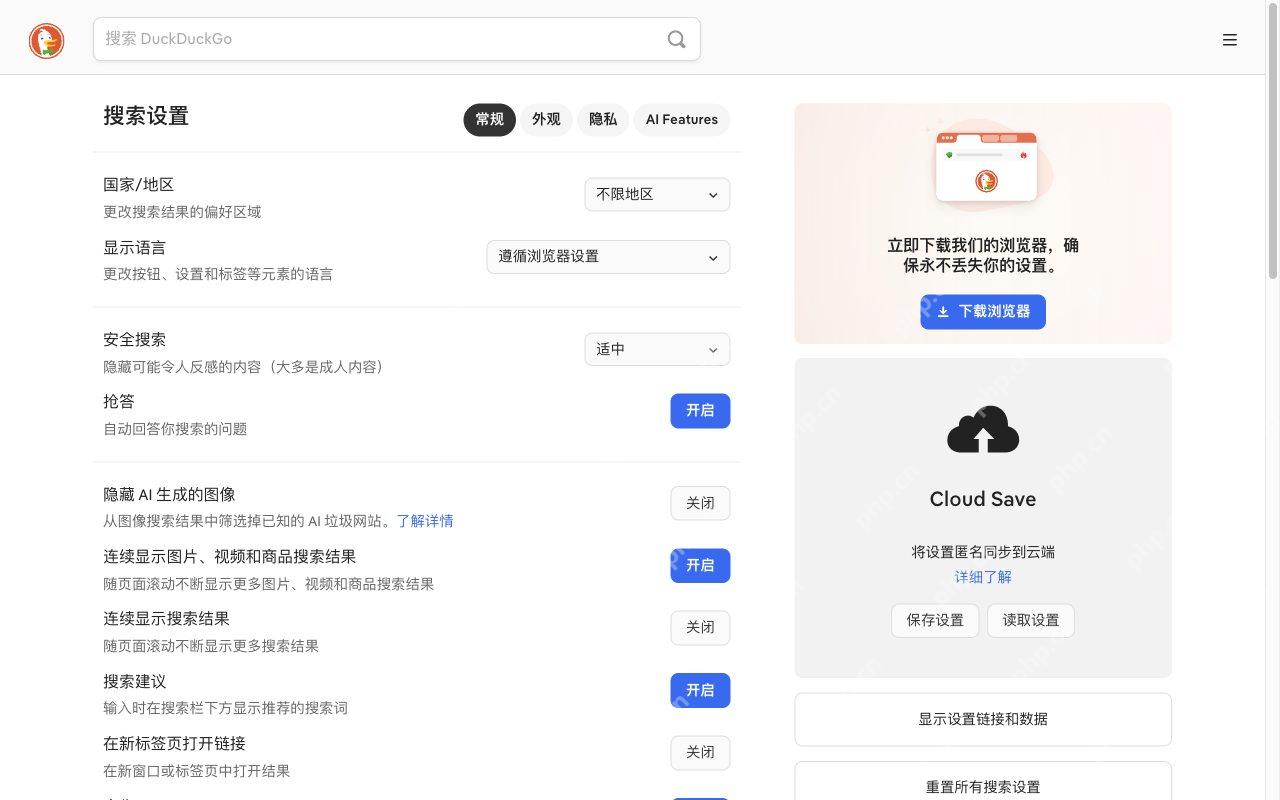The image size is (1280, 800).
Task: Click the 搜索设置 page heading
Action: pos(146,116)
